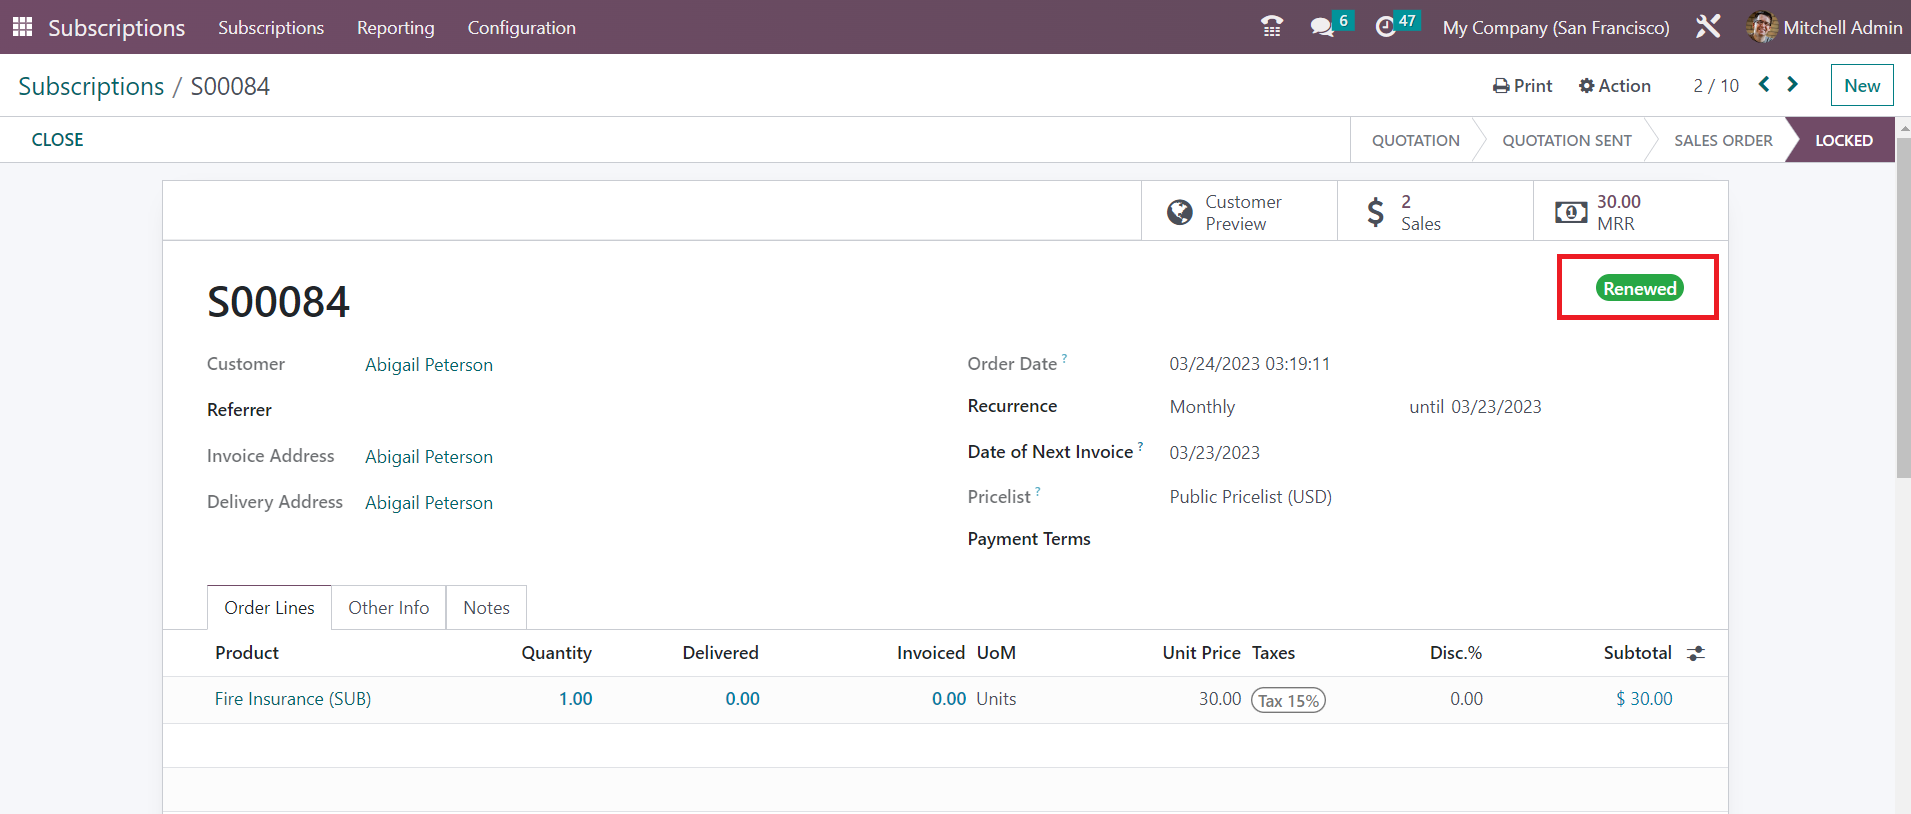Screen dimensions: 1911x814
Task: Click the Customer Preview globe icon
Action: pyautogui.click(x=1180, y=212)
